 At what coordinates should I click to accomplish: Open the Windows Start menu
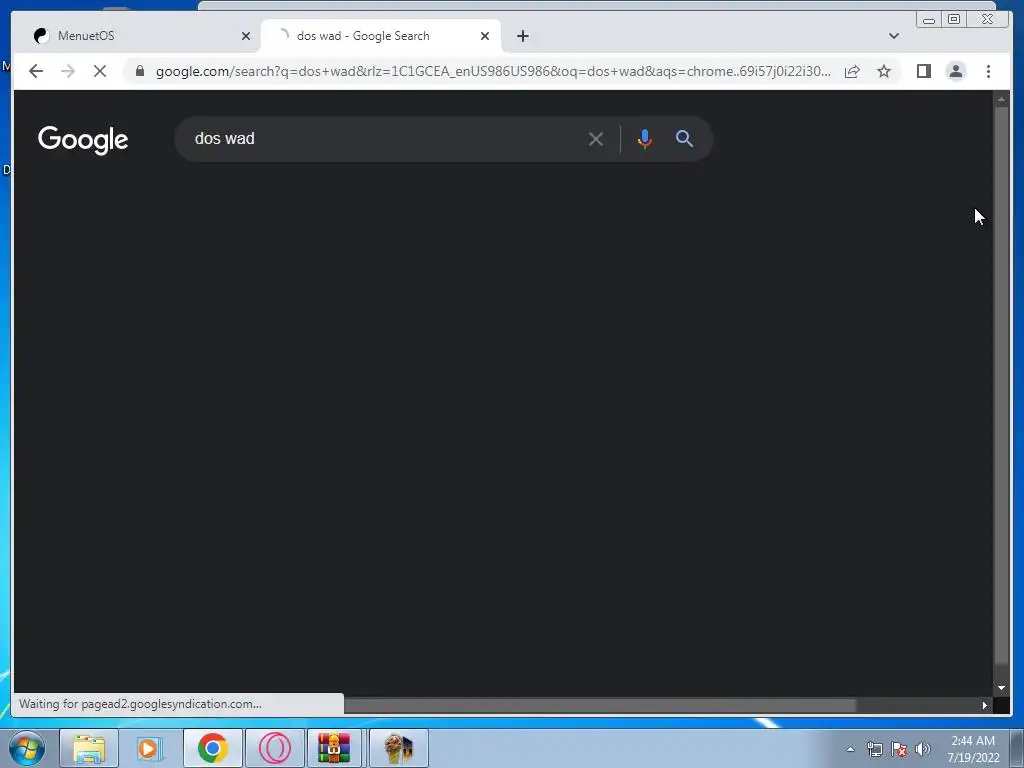[x=27, y=748]
